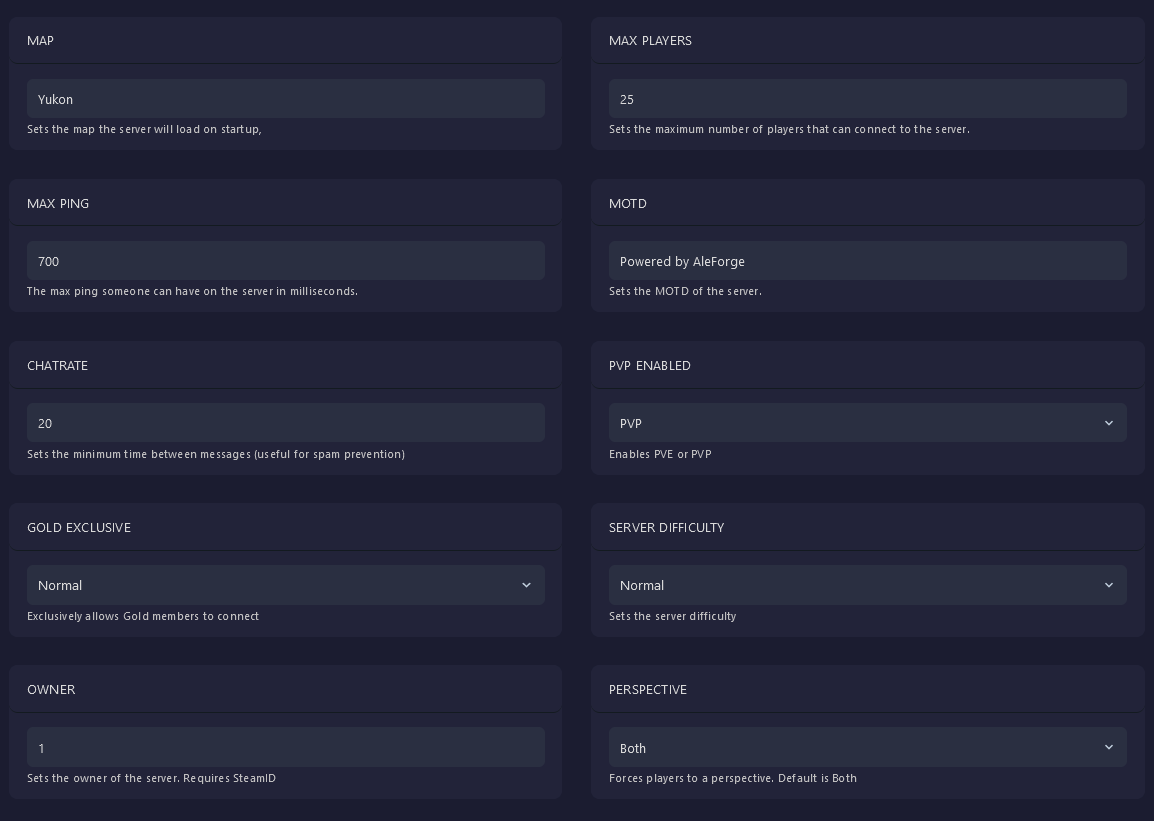Click the chevron arrow in Perspective selector

click(1108, 748)
